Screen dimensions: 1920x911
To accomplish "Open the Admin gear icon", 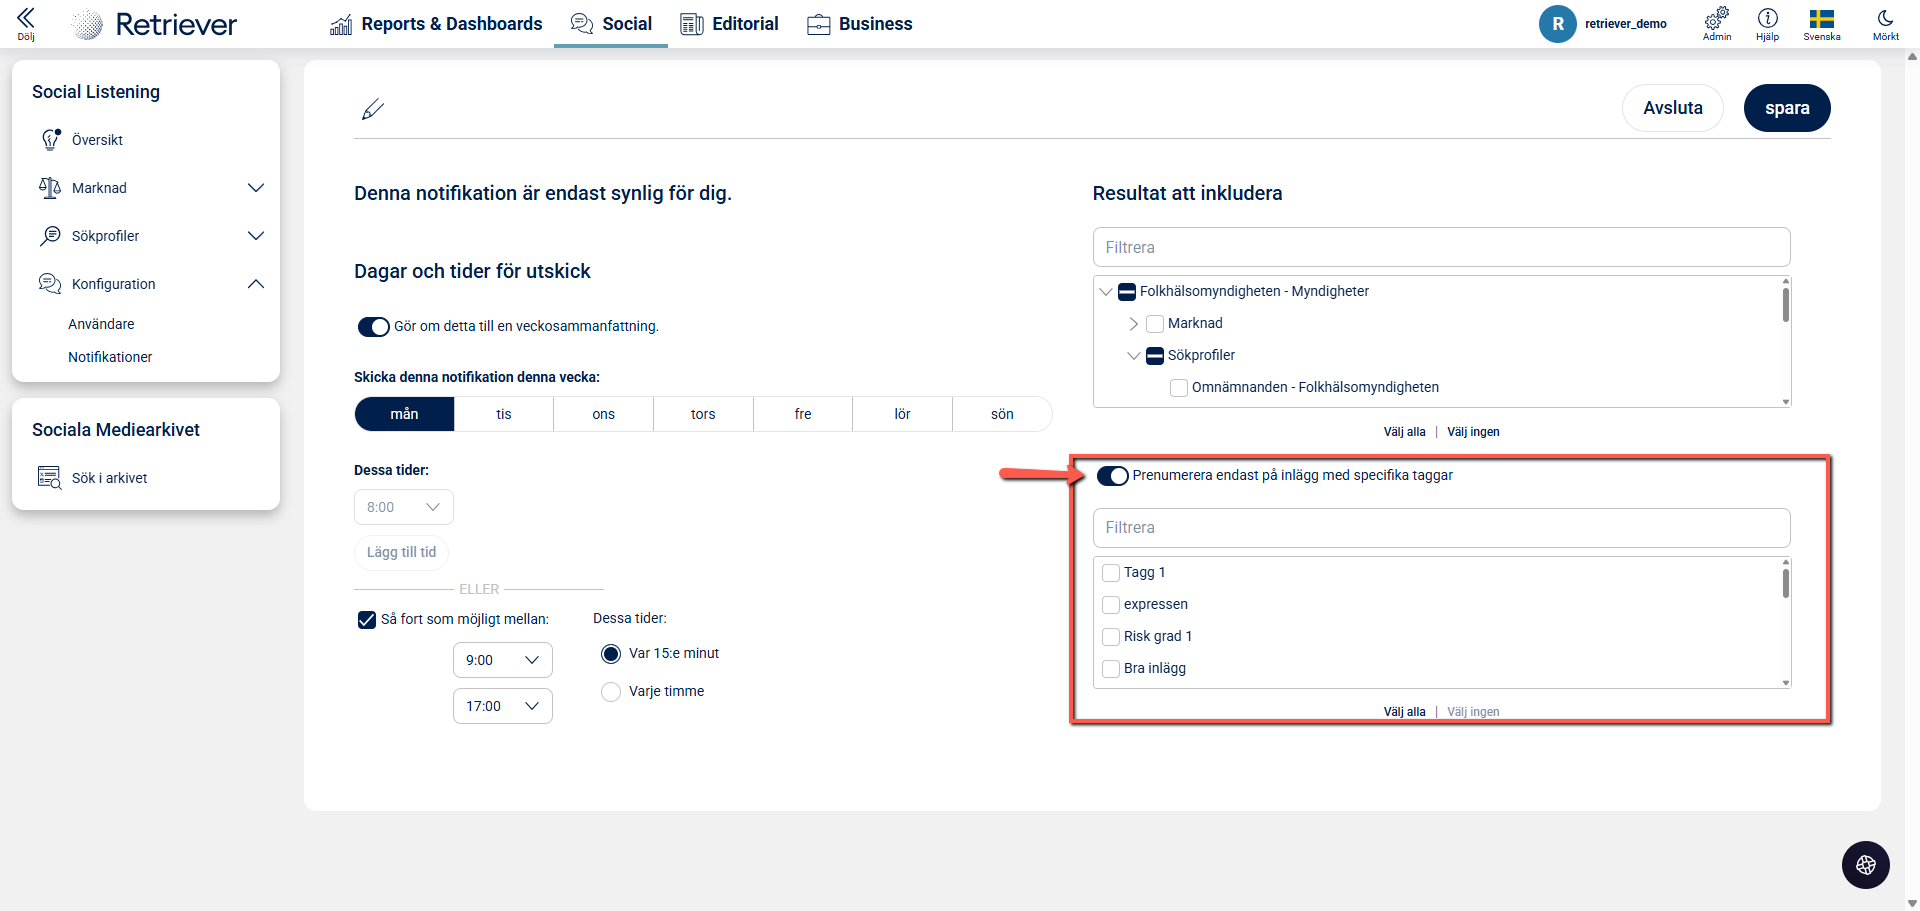I will [1717, 19].
